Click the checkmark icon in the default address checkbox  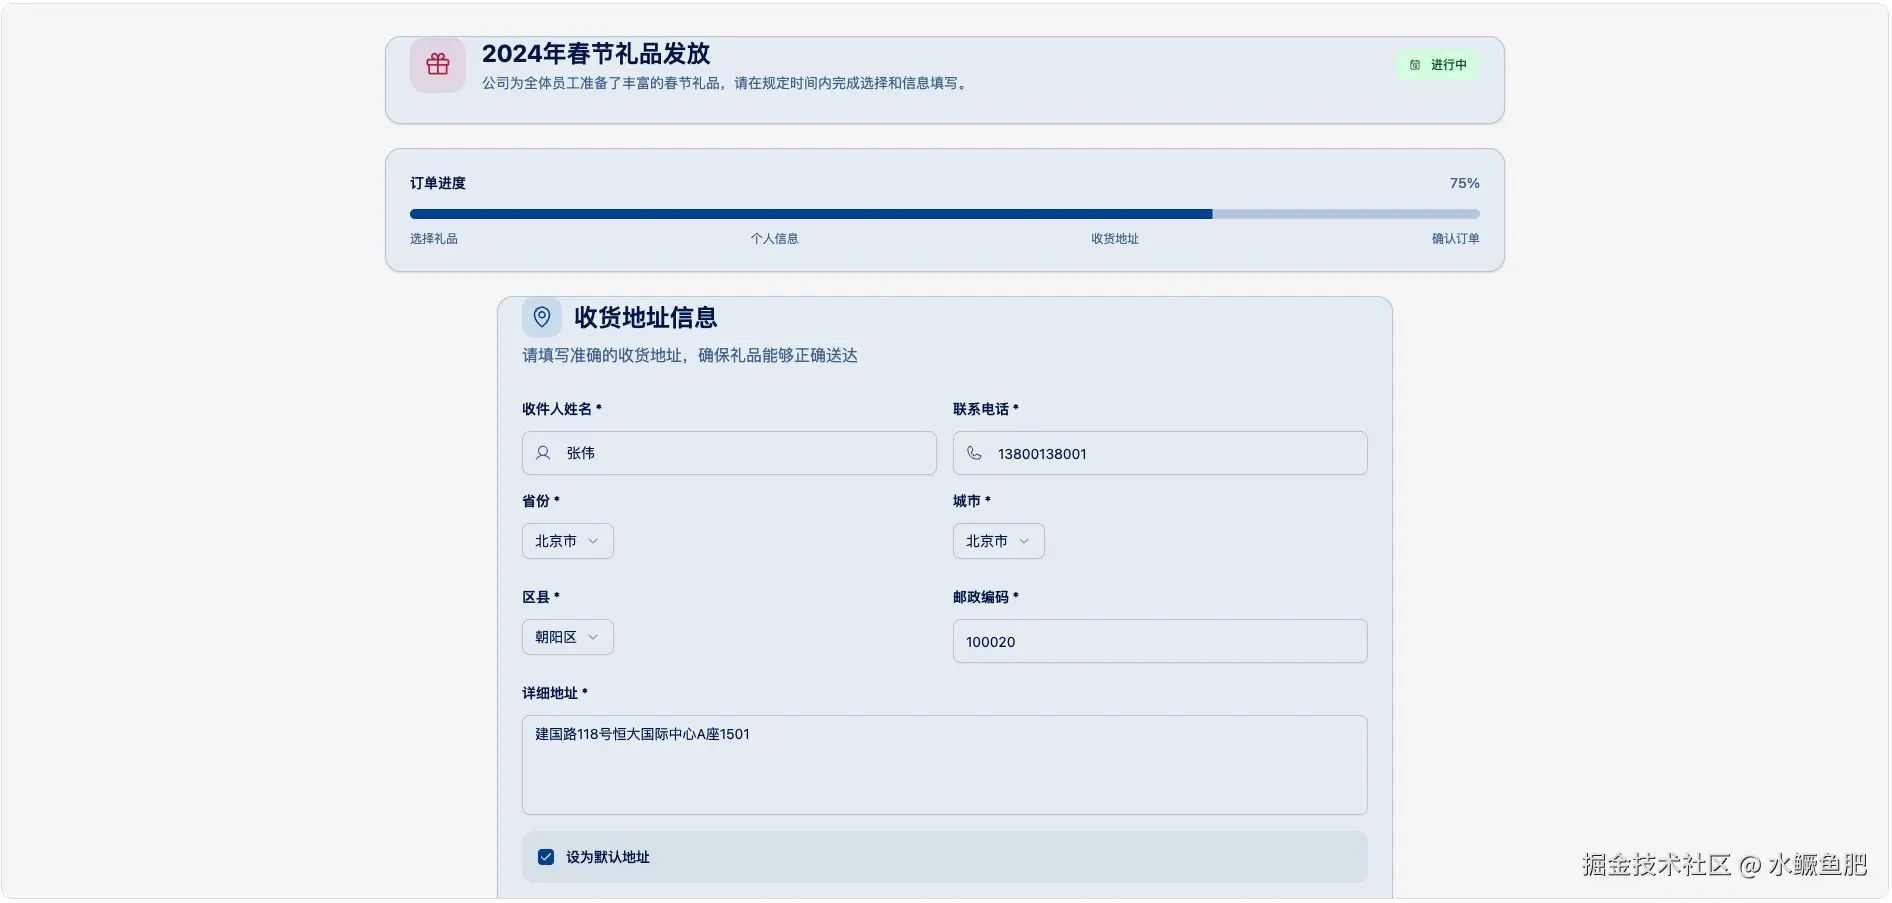[545, 857]
